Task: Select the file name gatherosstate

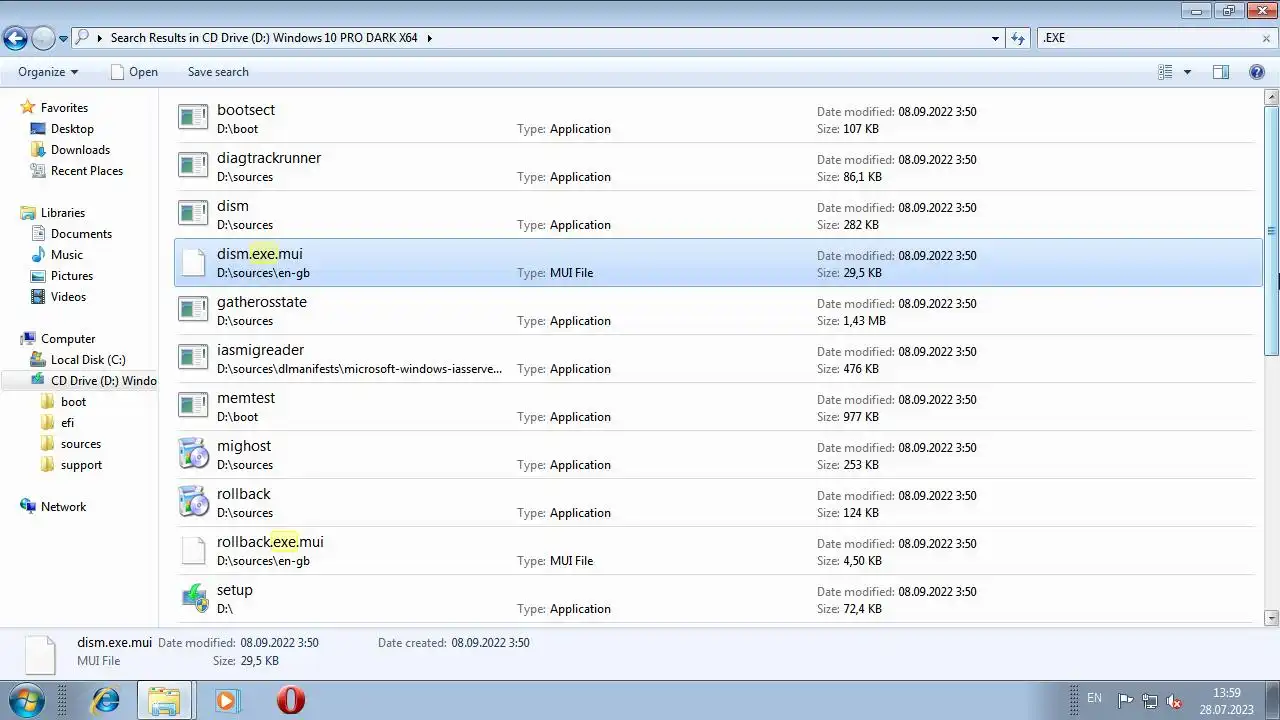Action: coord(262,302)
